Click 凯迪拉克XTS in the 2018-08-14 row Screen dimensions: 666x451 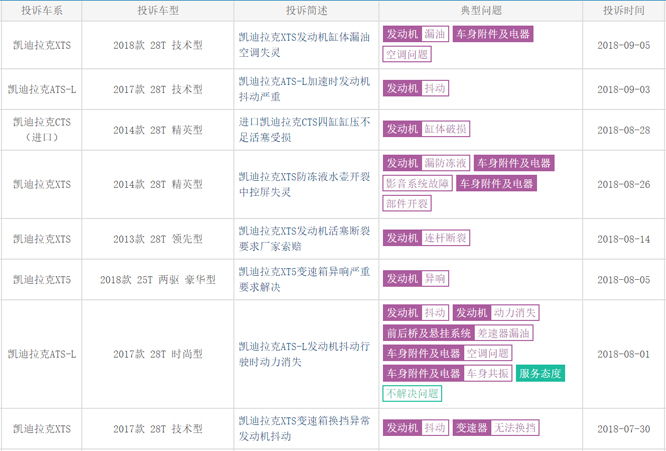42,239
